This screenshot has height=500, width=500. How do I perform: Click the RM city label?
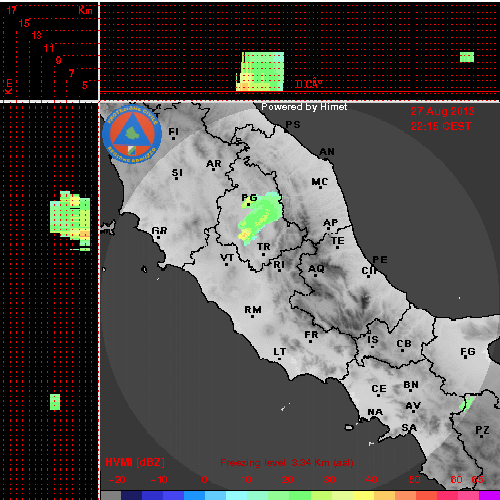253,310
